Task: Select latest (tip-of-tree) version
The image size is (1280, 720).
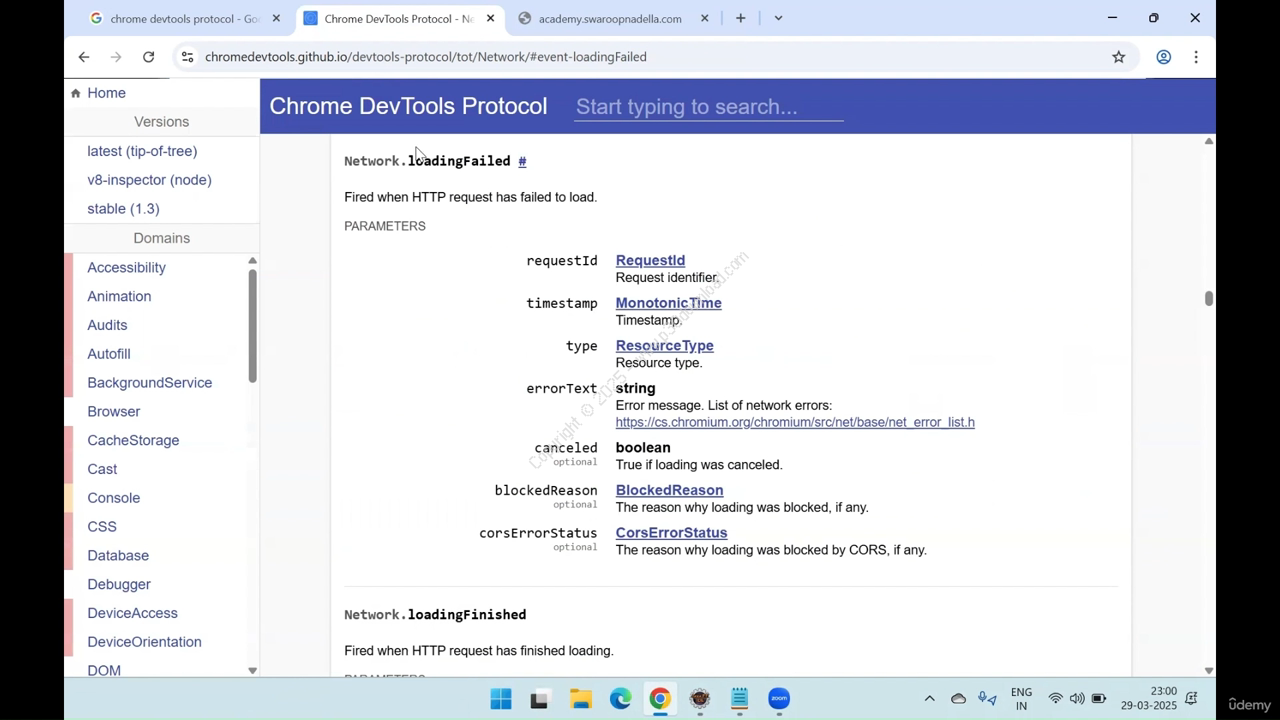Action: [x=142, y=151]
